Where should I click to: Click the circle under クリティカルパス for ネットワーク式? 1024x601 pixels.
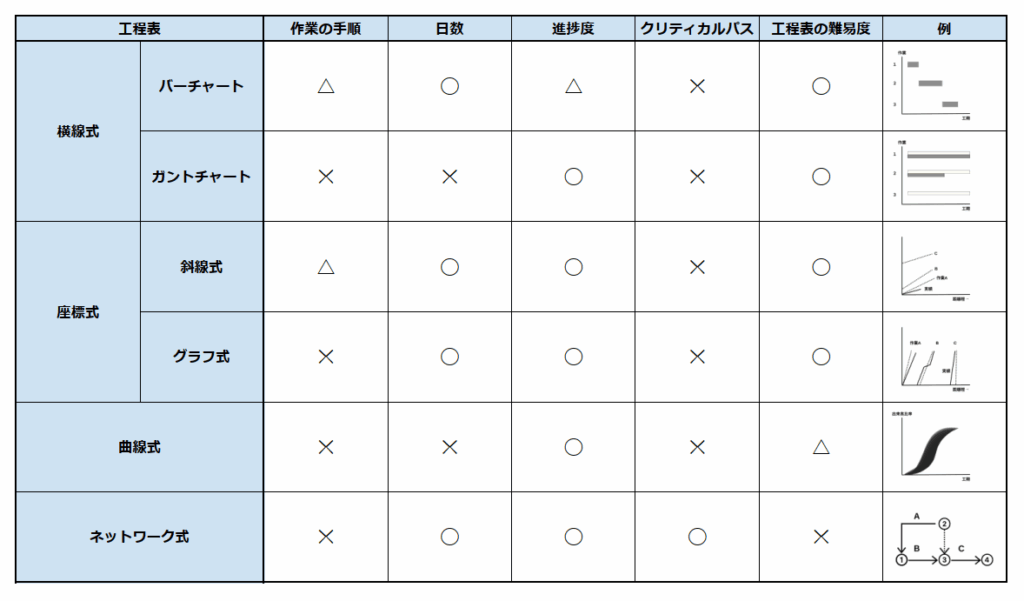pos(697,537)
